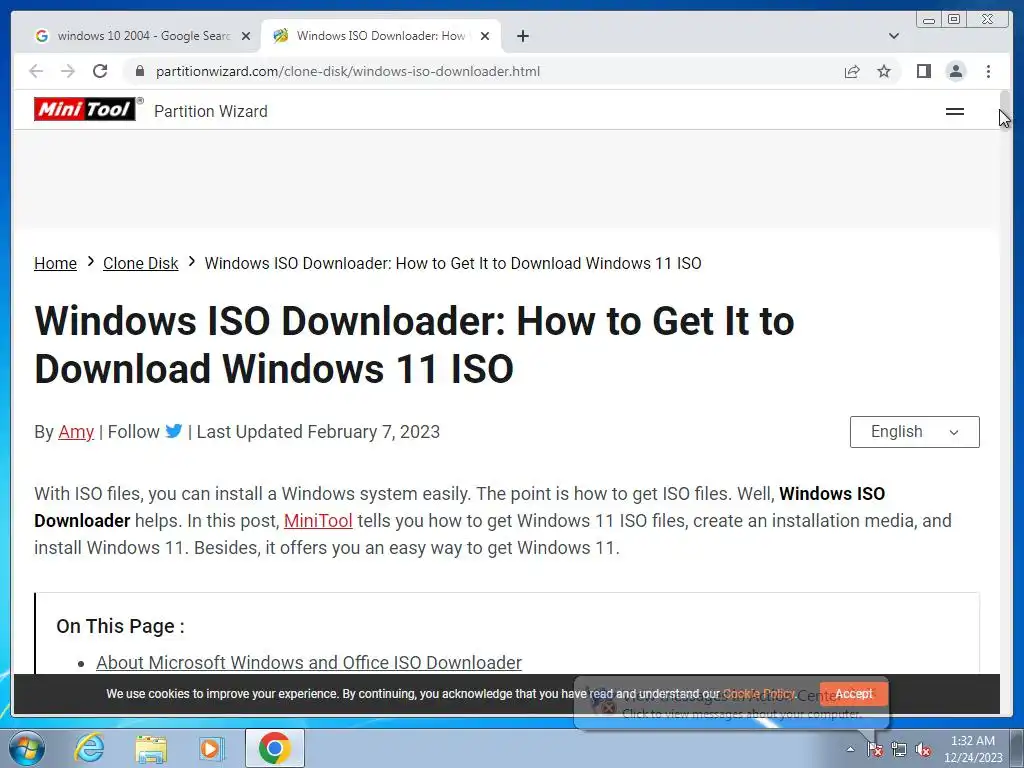Open the hamburger site menu
The image size is (1024, 768).
955,112
